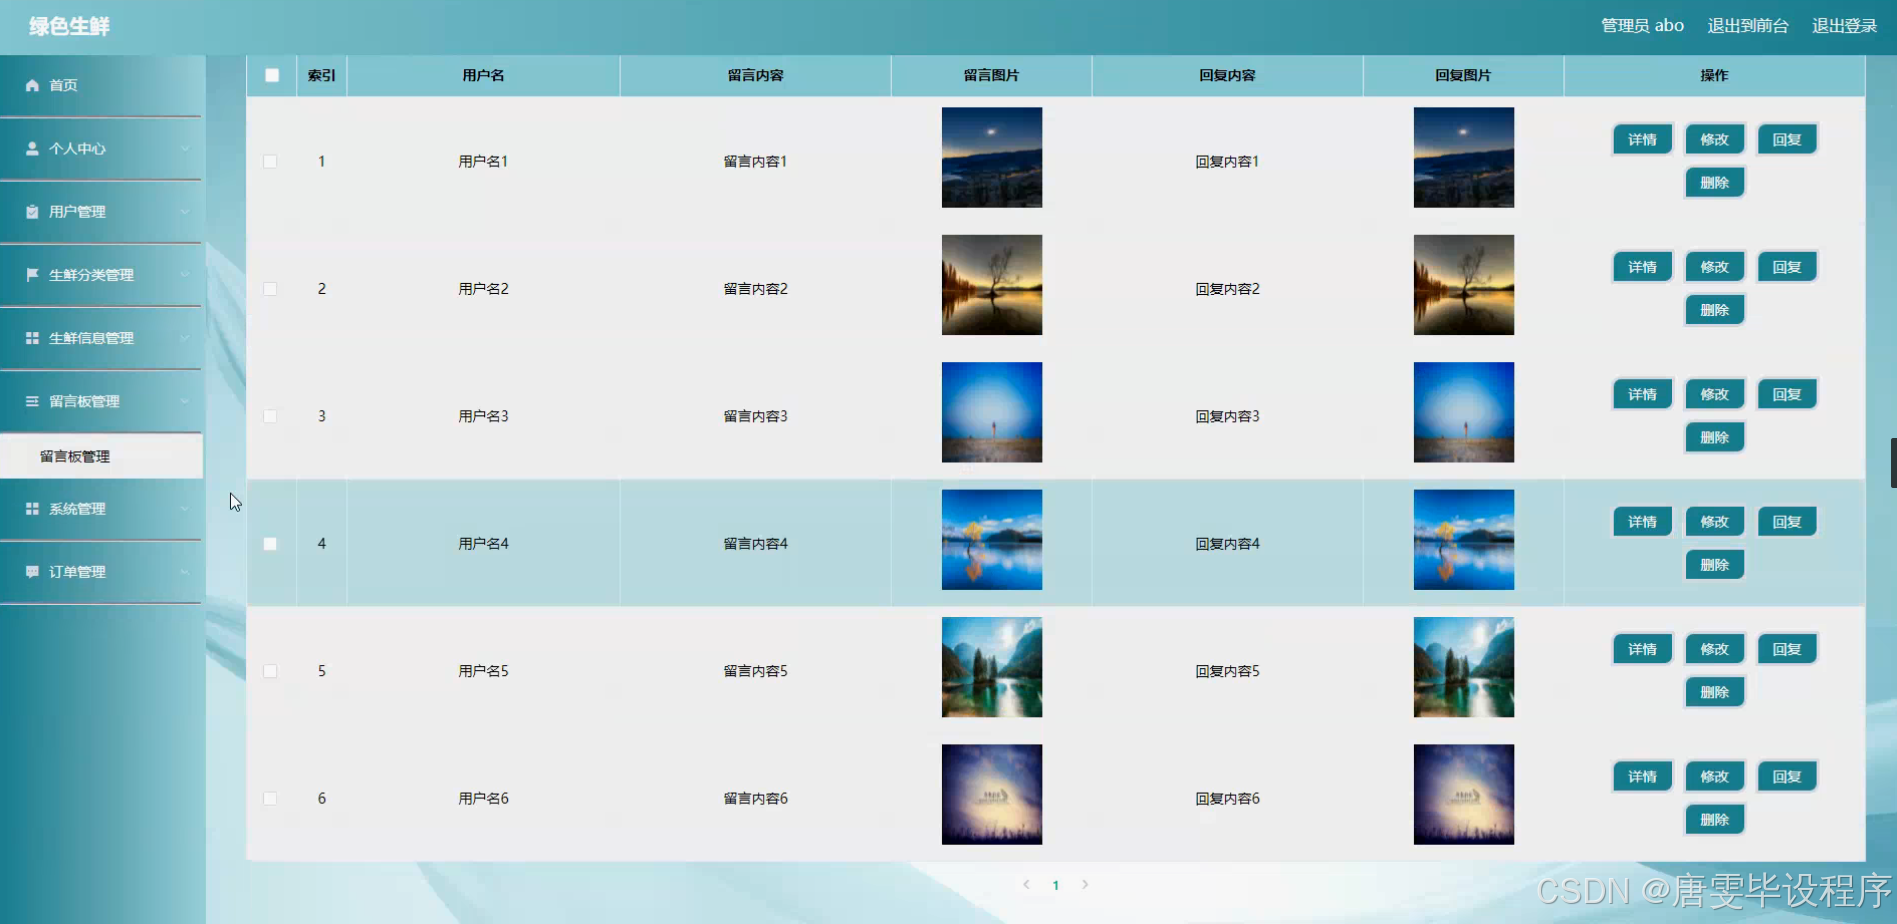The height and width of the screenshot is (924, 1897).
Task: Open row 5 留言图片 thumbnail
Action: (x=992, y=667)
